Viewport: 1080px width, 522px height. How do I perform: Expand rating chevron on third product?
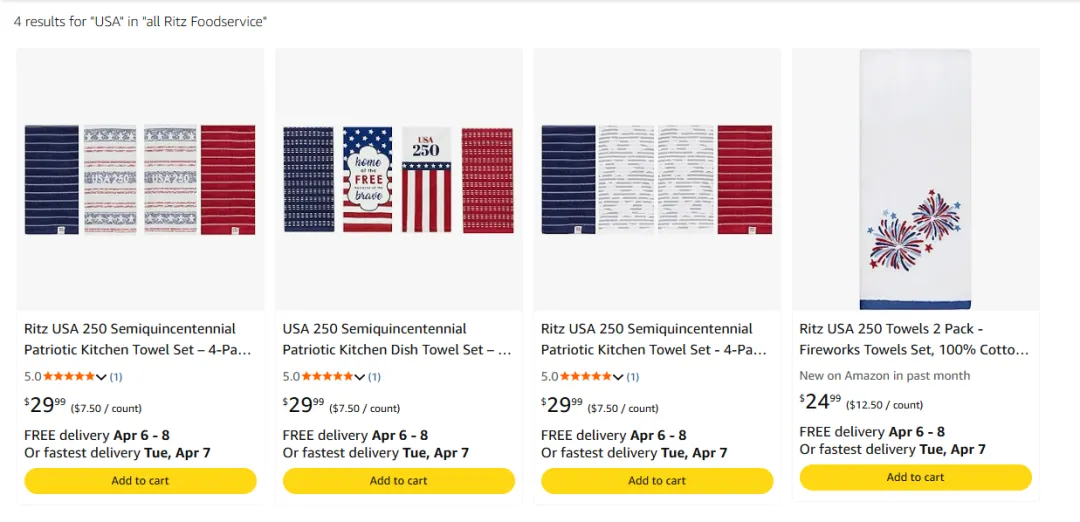click(618, 377)
